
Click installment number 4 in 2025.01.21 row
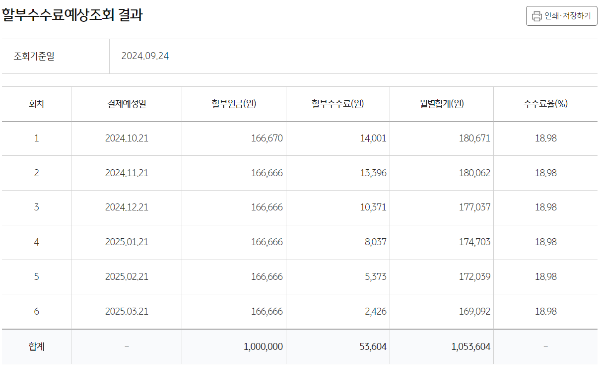pos(36,242)
